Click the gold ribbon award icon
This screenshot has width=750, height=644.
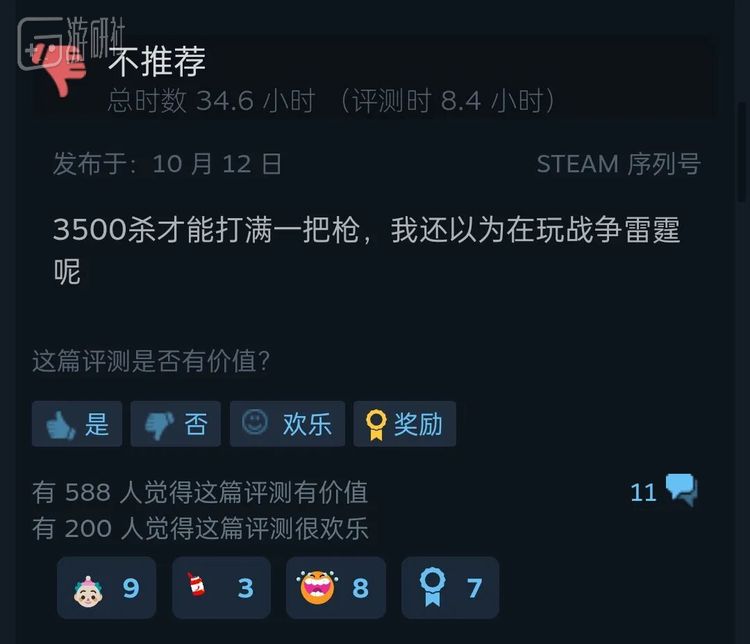point(376,424)
